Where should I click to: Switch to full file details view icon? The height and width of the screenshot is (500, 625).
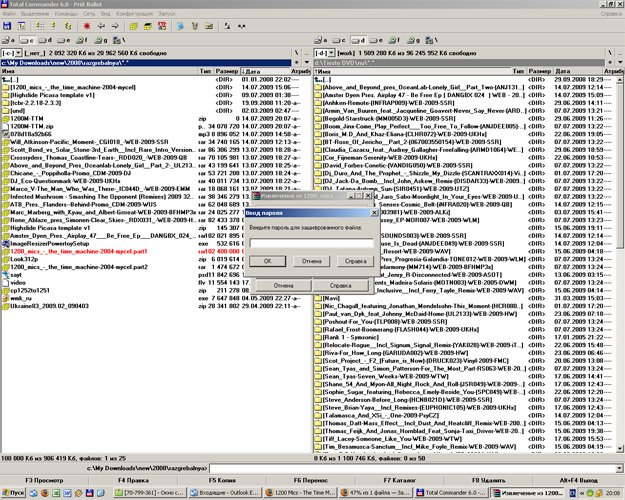click(53, 26)
